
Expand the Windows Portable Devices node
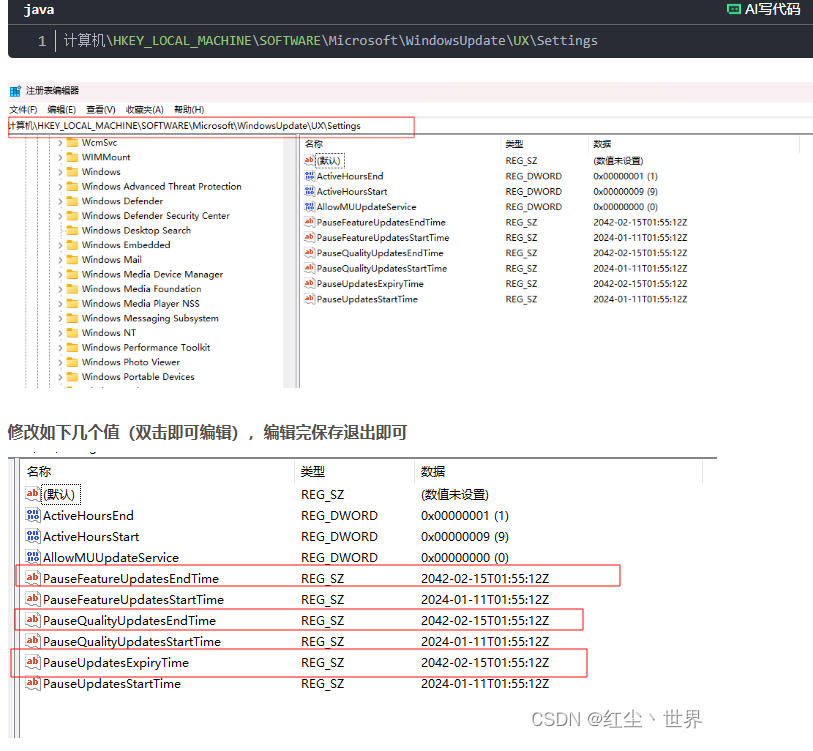tap(60, 377)
